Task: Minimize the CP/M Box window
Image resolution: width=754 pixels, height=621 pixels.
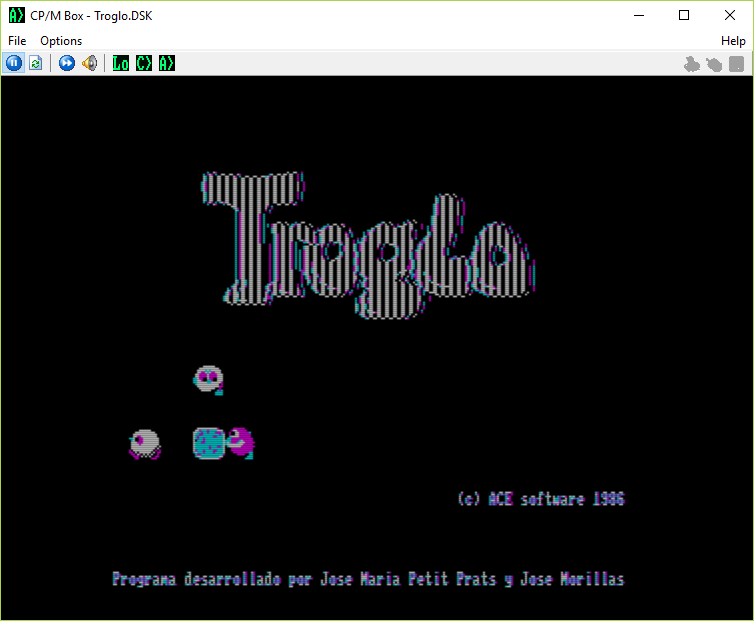Action: click(639, 15)
